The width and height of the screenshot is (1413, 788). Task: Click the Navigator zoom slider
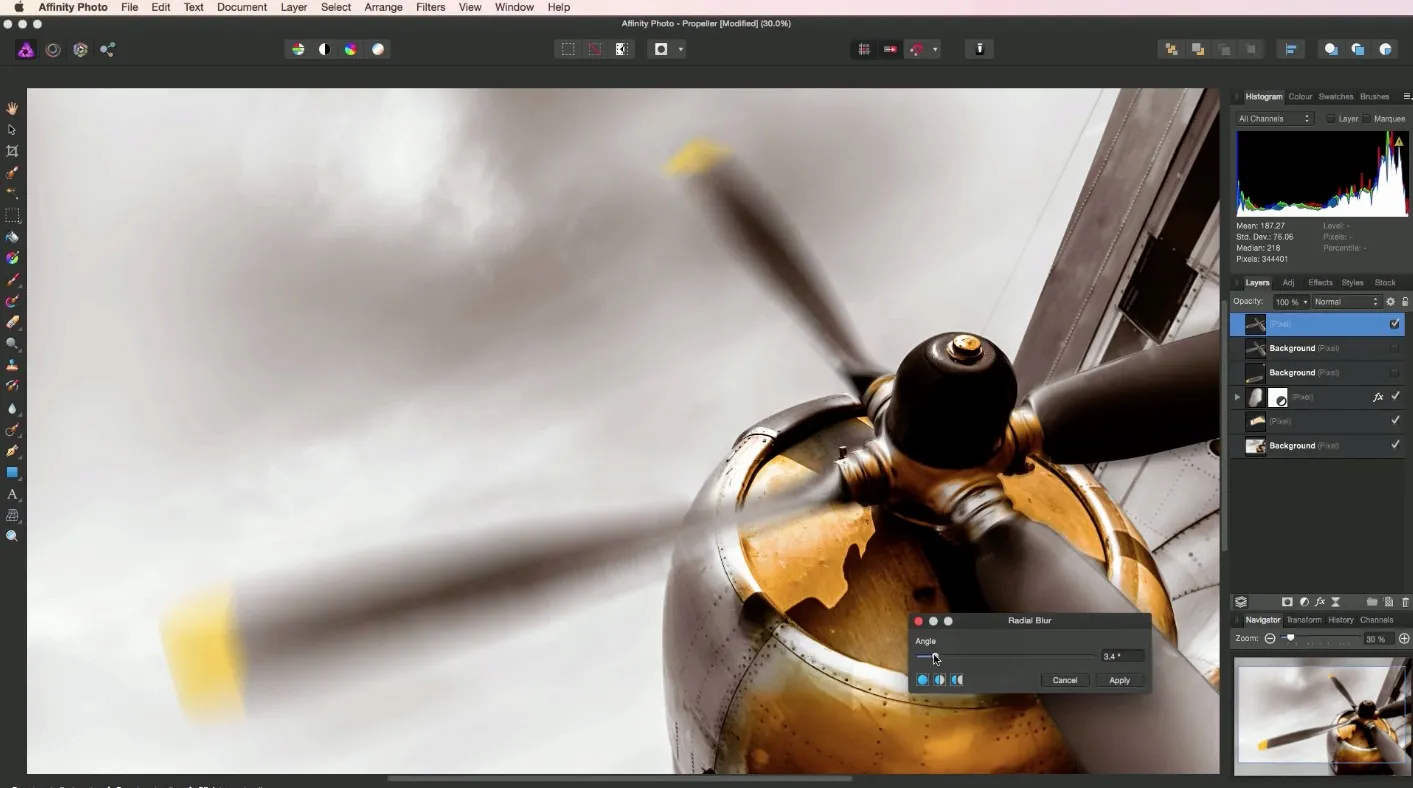point(1319,639)
